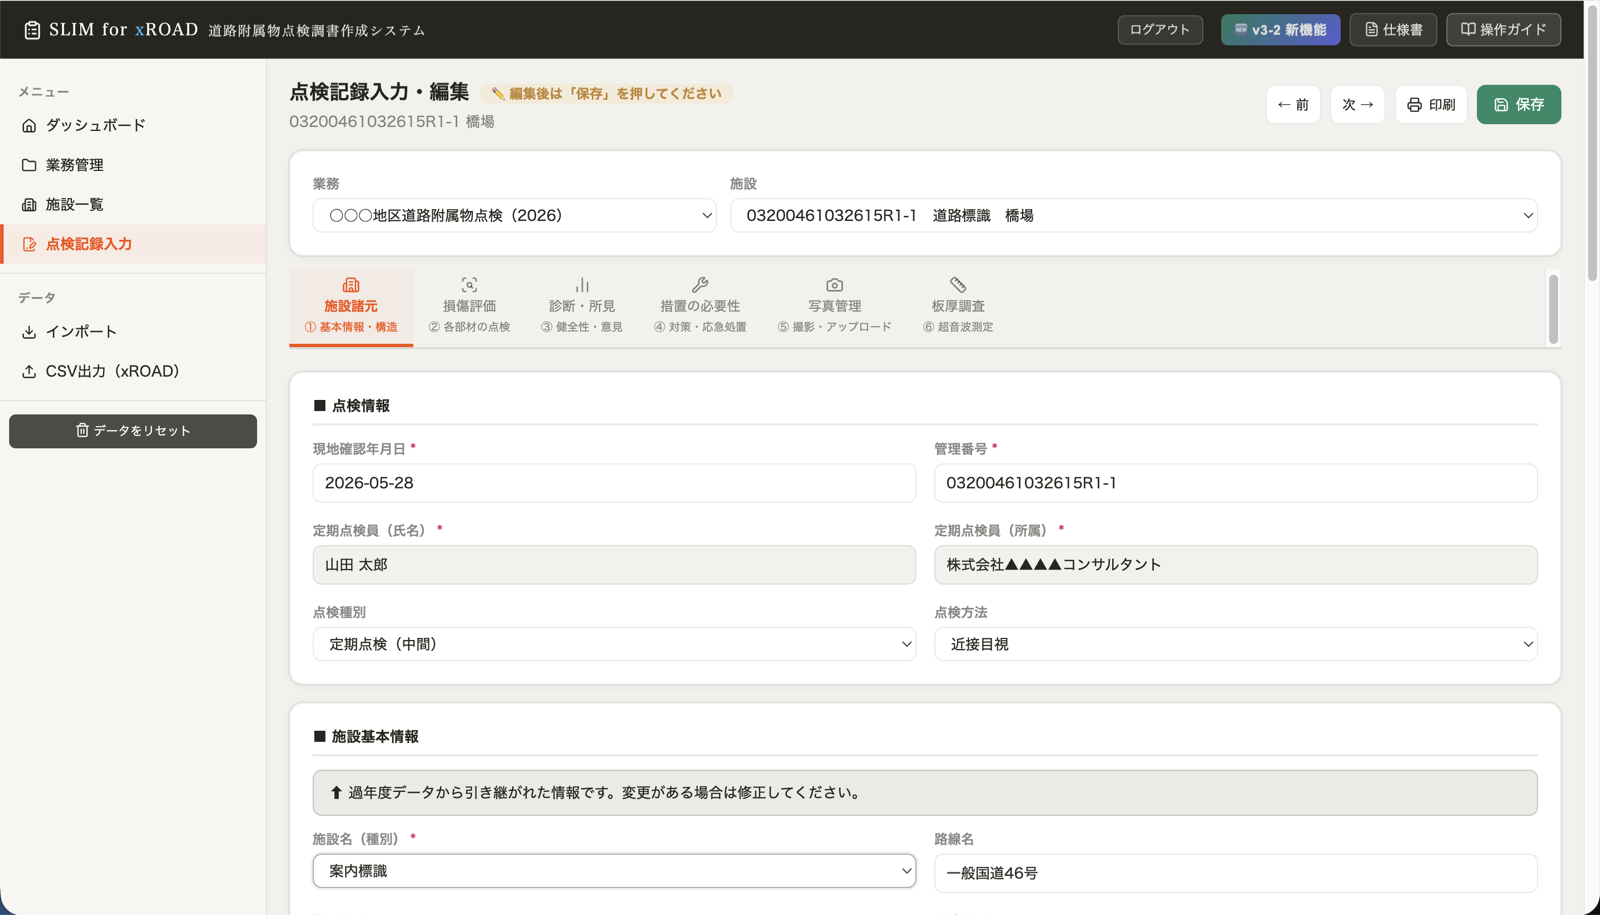Screen dimensions: 1600x915
Task: Click the 現地確認年月日 date field
Action: pyautogui.click(x=614, y=483)
